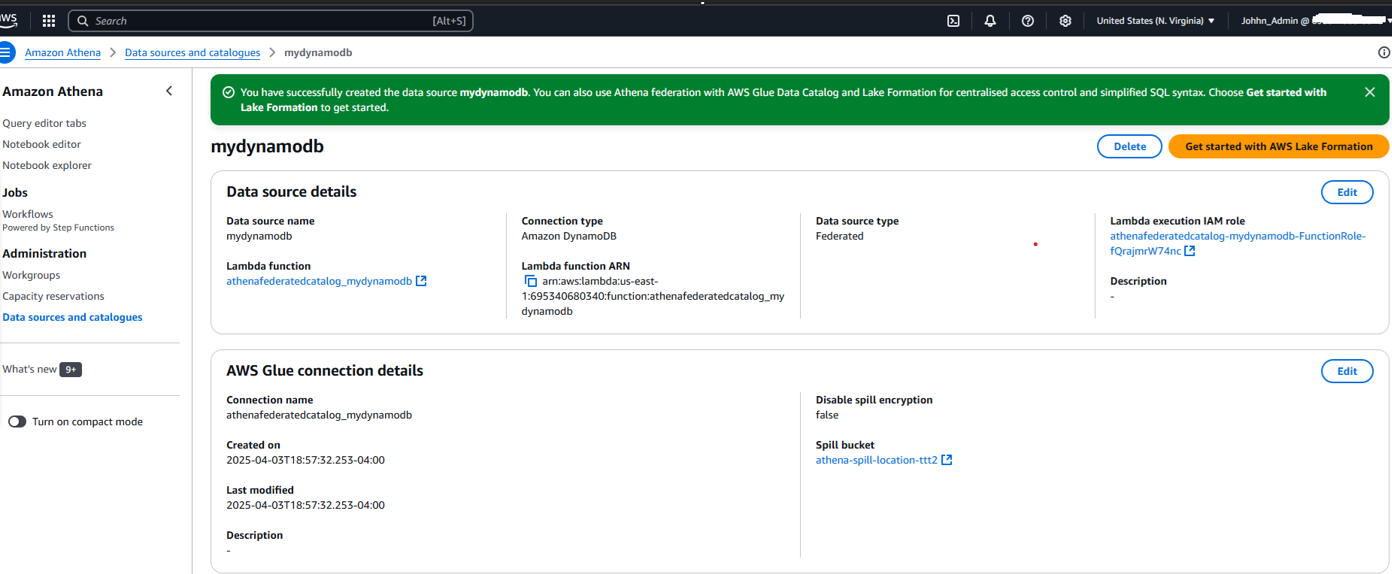Edit the Data source details
Viewport: 1392px width, 574px height.
[x=1347, y=192]
